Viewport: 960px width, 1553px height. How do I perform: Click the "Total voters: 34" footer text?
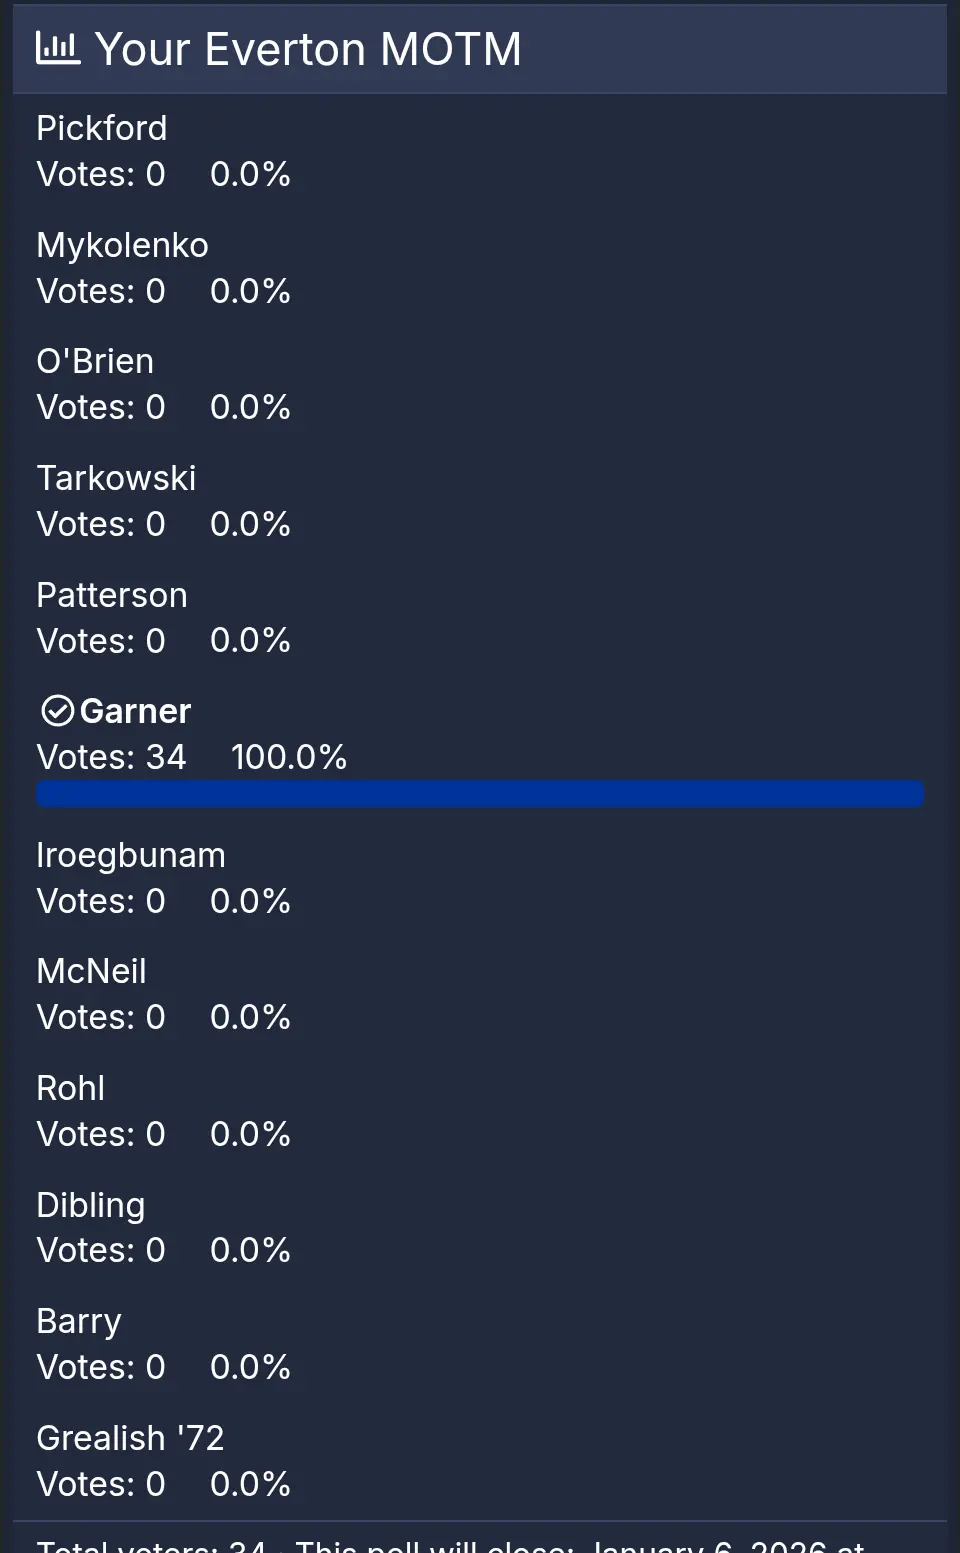coord(151,1545)
